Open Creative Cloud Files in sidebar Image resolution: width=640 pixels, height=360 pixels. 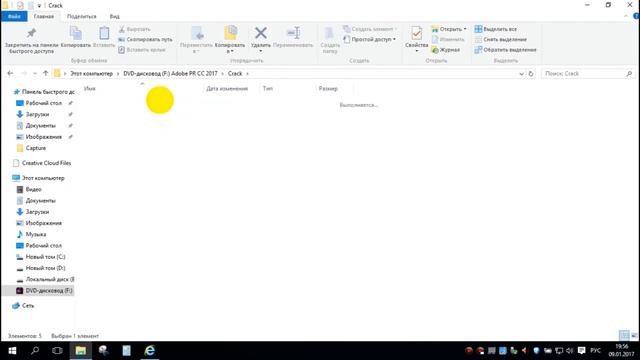click(x=42, y=163)
